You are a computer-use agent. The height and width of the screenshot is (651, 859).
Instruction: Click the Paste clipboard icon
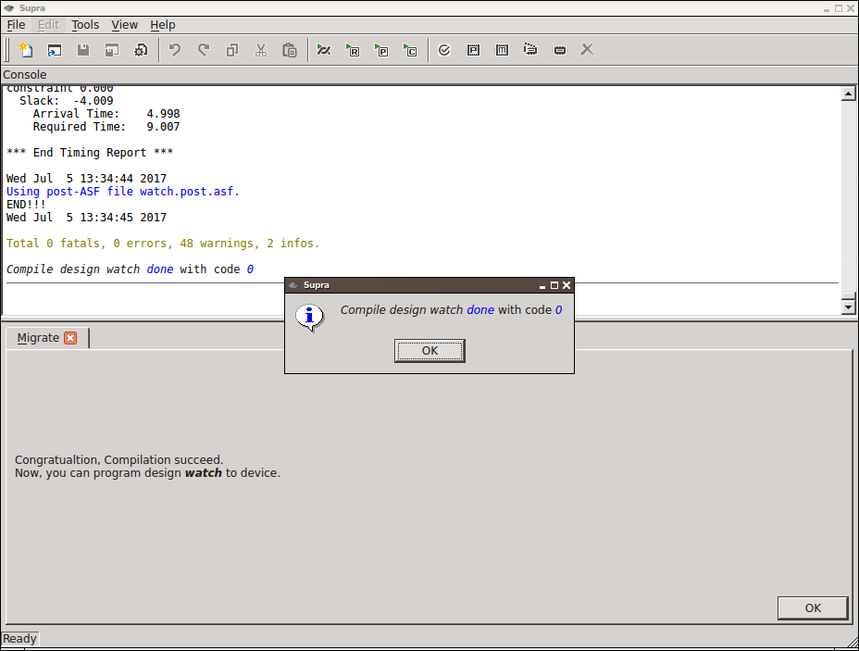tap(290, 50)
